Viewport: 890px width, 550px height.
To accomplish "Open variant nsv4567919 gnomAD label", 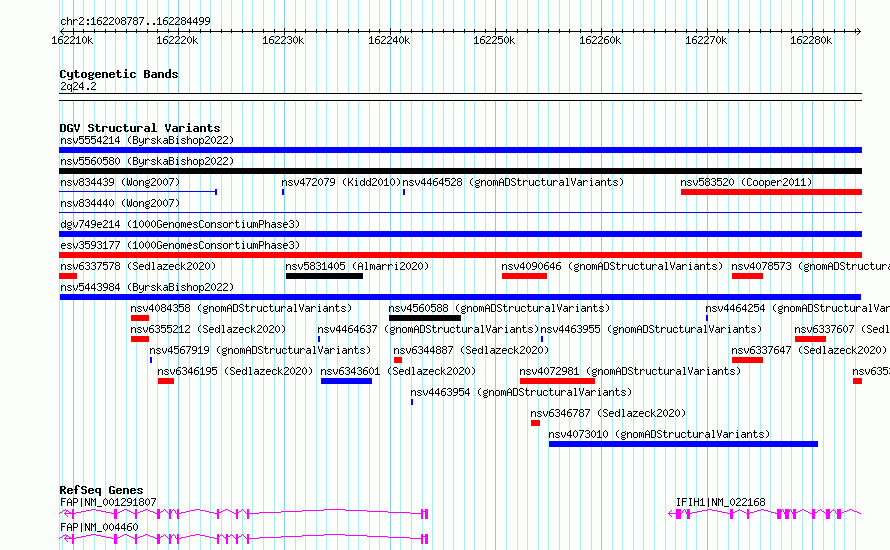I will (260, 350).
